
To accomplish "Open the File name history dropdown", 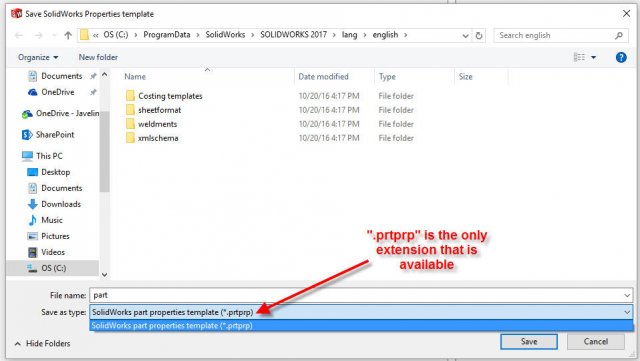I will coord(627,295).
